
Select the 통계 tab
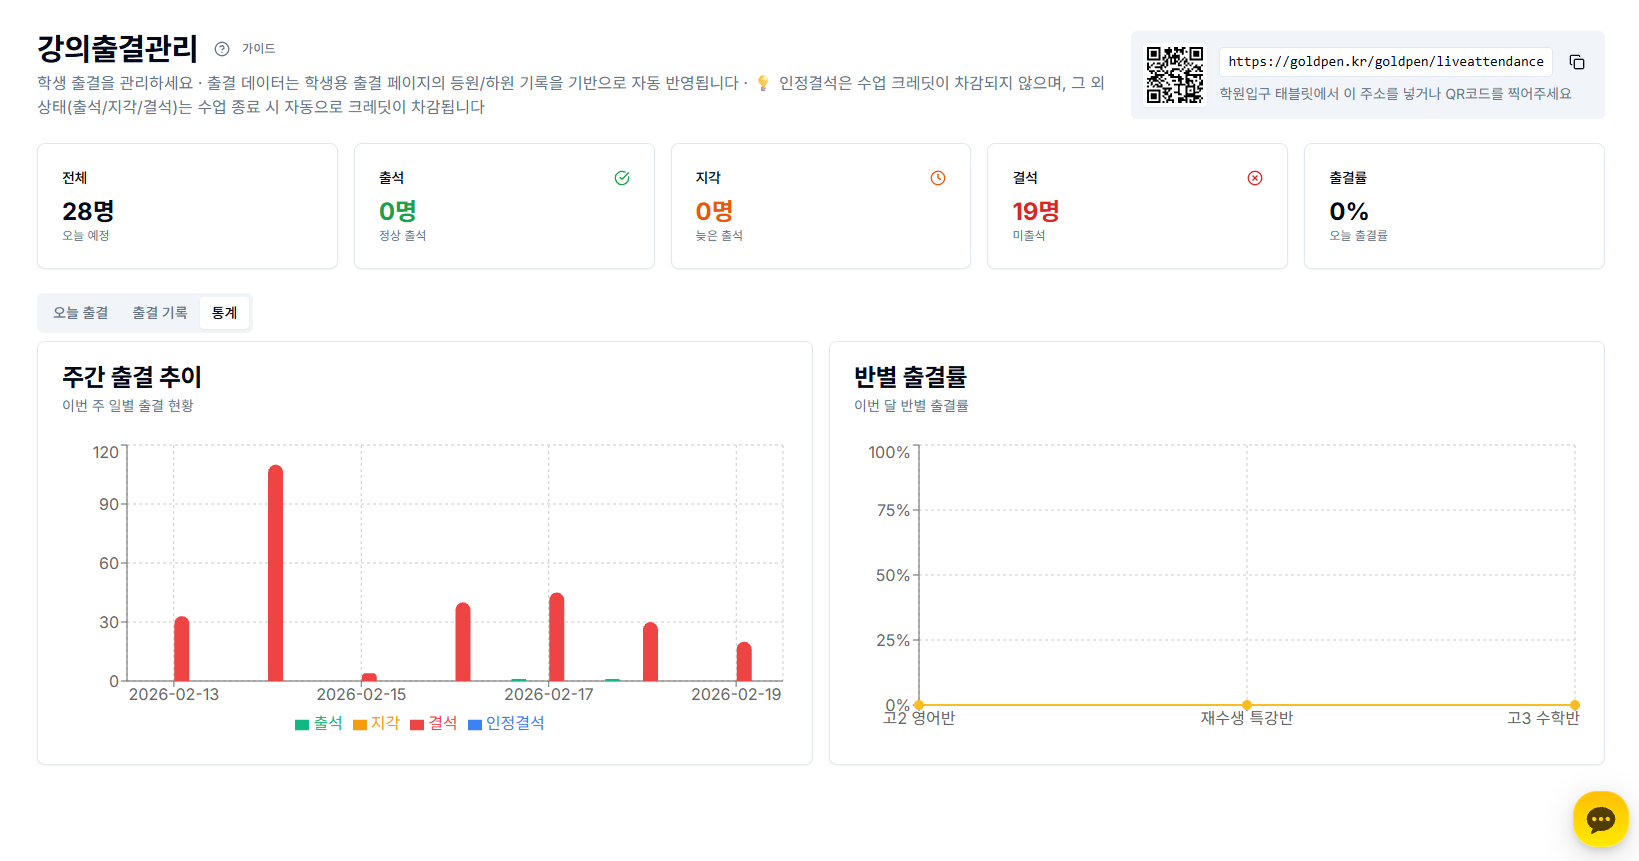224,313
